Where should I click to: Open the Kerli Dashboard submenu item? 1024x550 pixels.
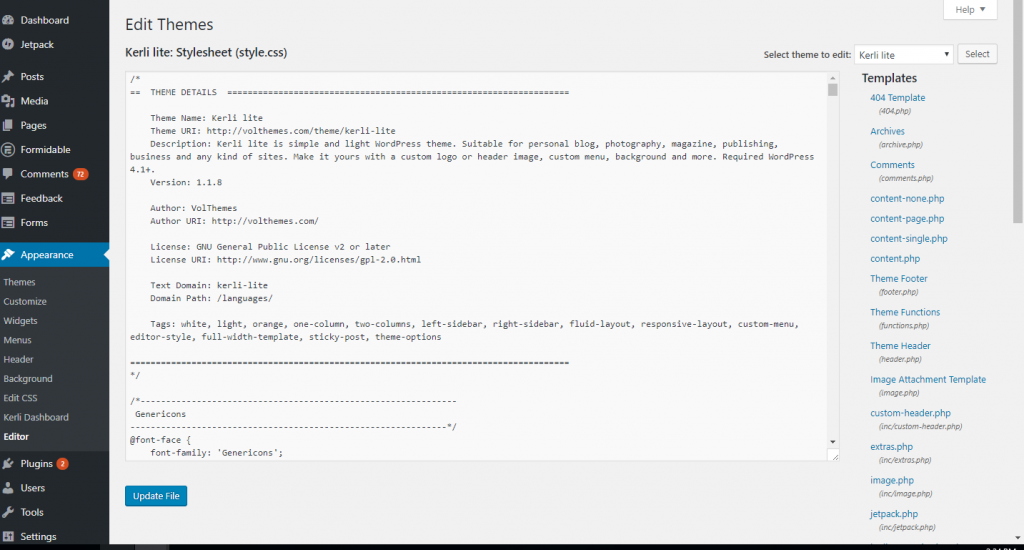click(36, 417)
